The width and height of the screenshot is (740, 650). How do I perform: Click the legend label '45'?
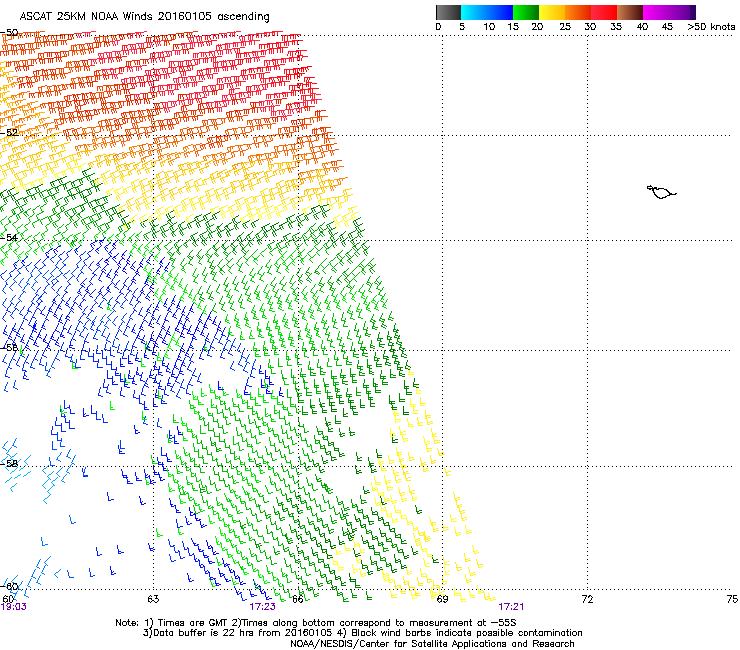click(x=667, y=27)
